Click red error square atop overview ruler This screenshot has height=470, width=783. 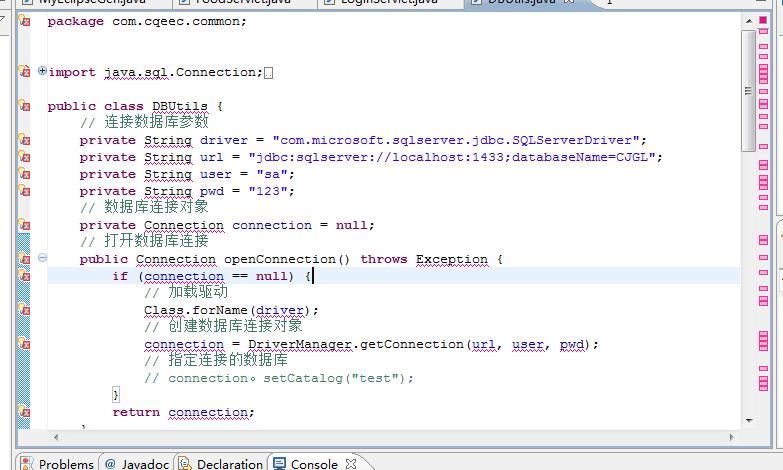[x=763, y=20]
